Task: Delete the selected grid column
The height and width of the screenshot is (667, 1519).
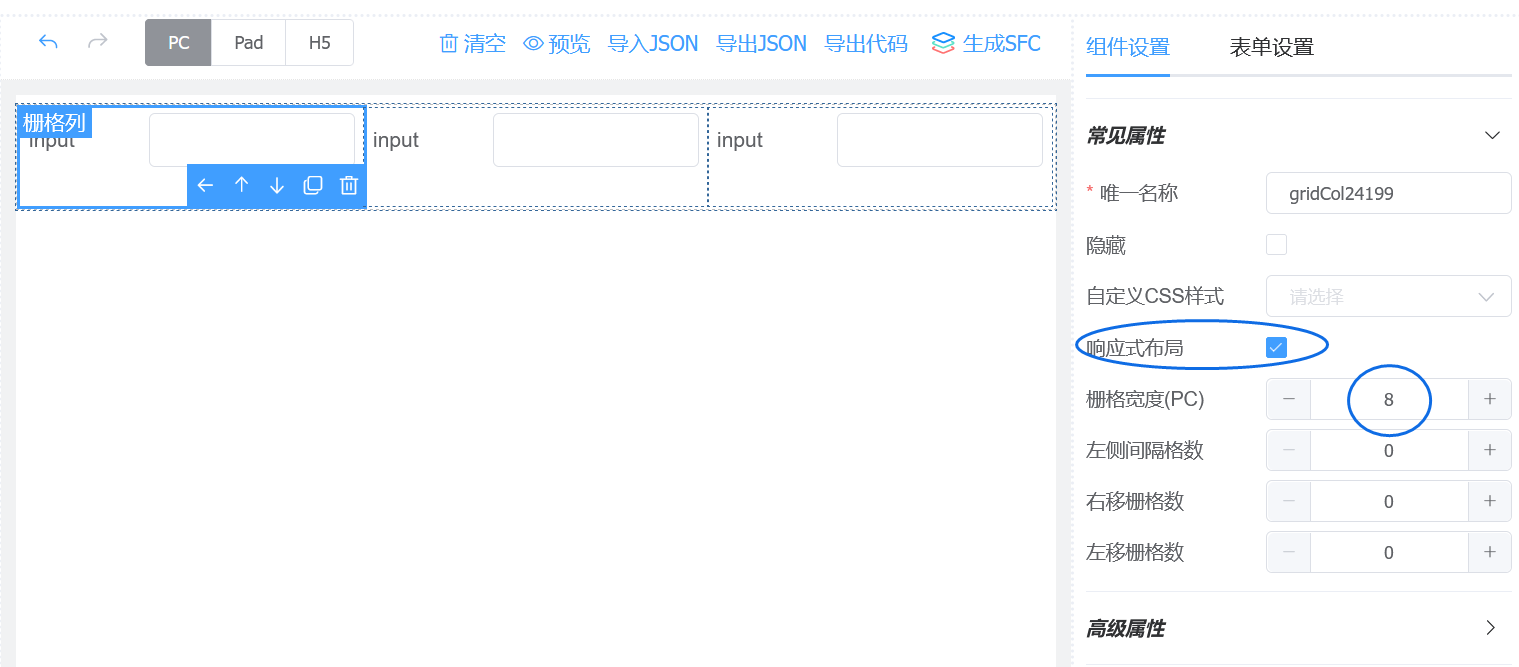Action: point(349,185)
